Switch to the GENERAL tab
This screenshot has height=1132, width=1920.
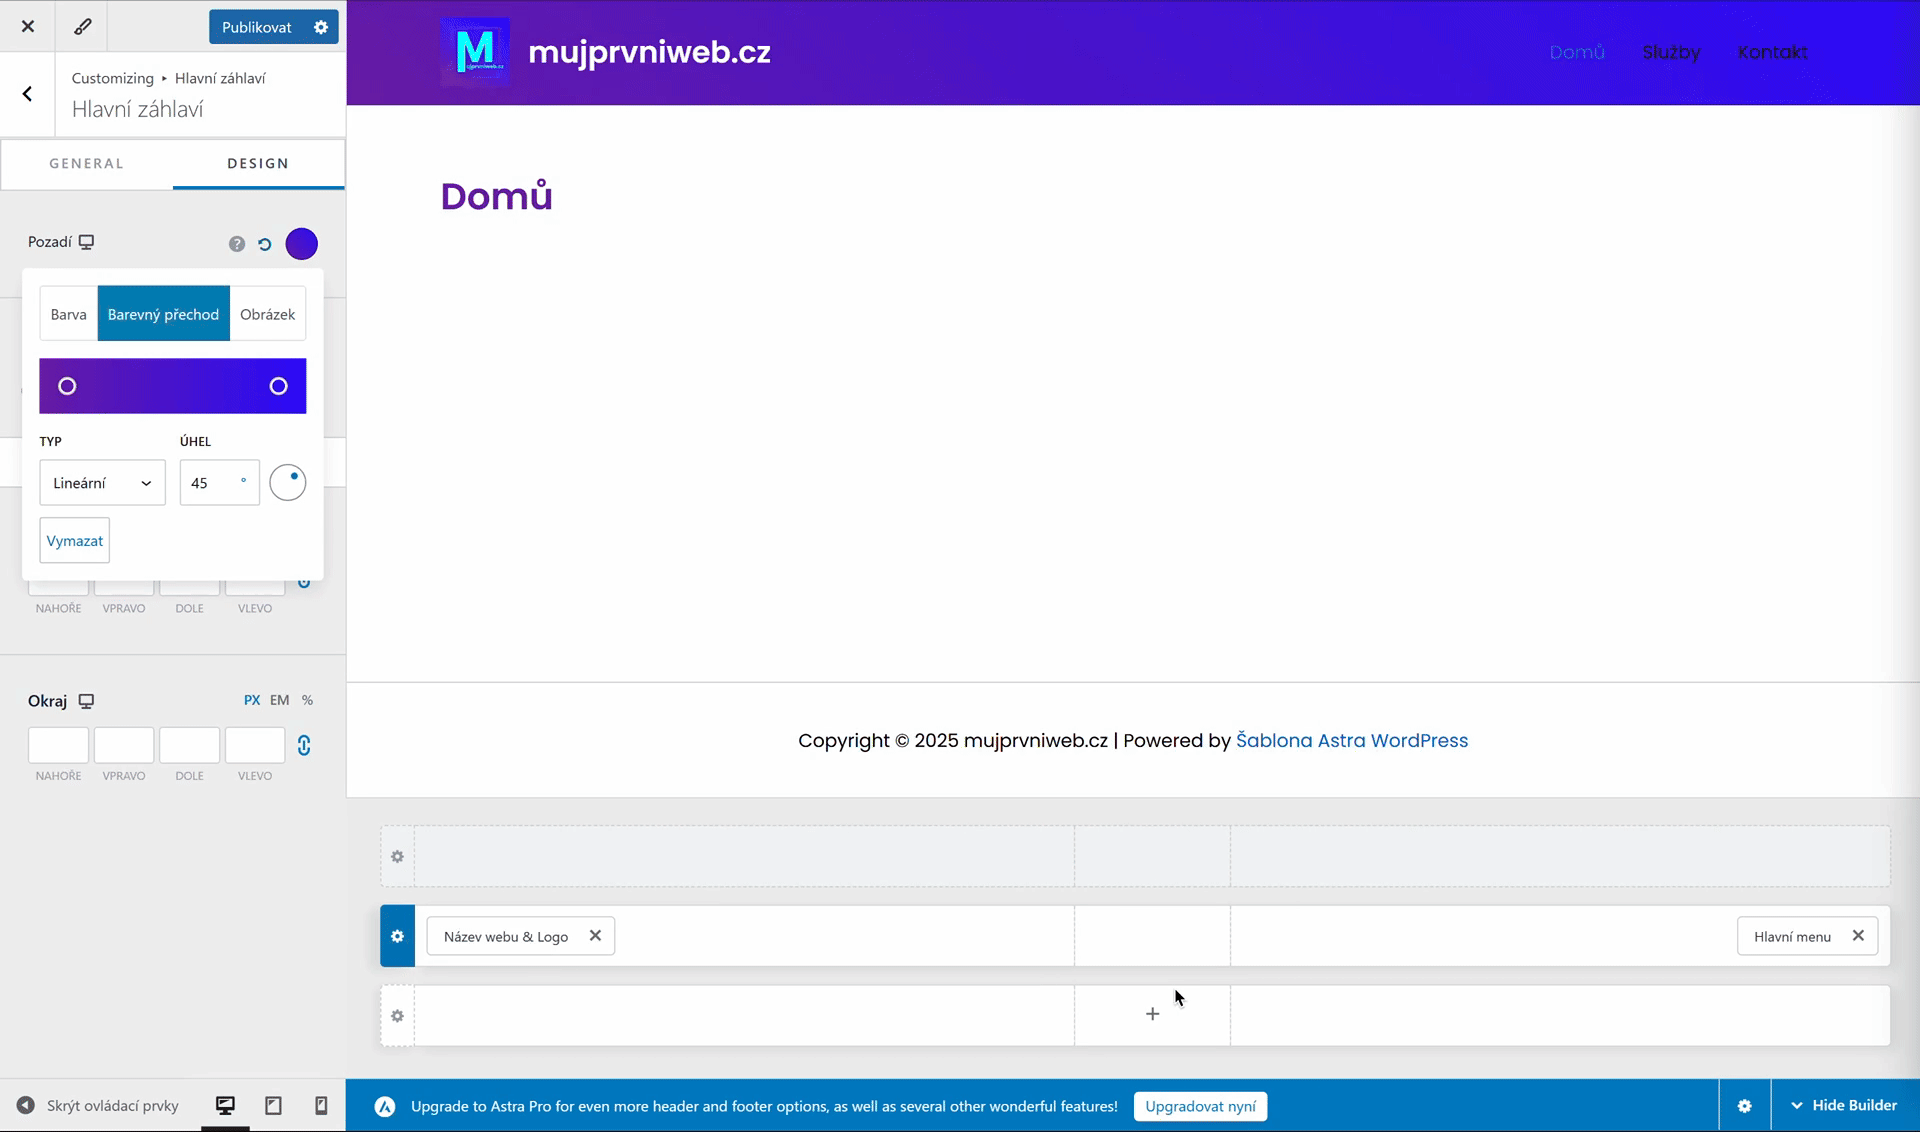87,163
